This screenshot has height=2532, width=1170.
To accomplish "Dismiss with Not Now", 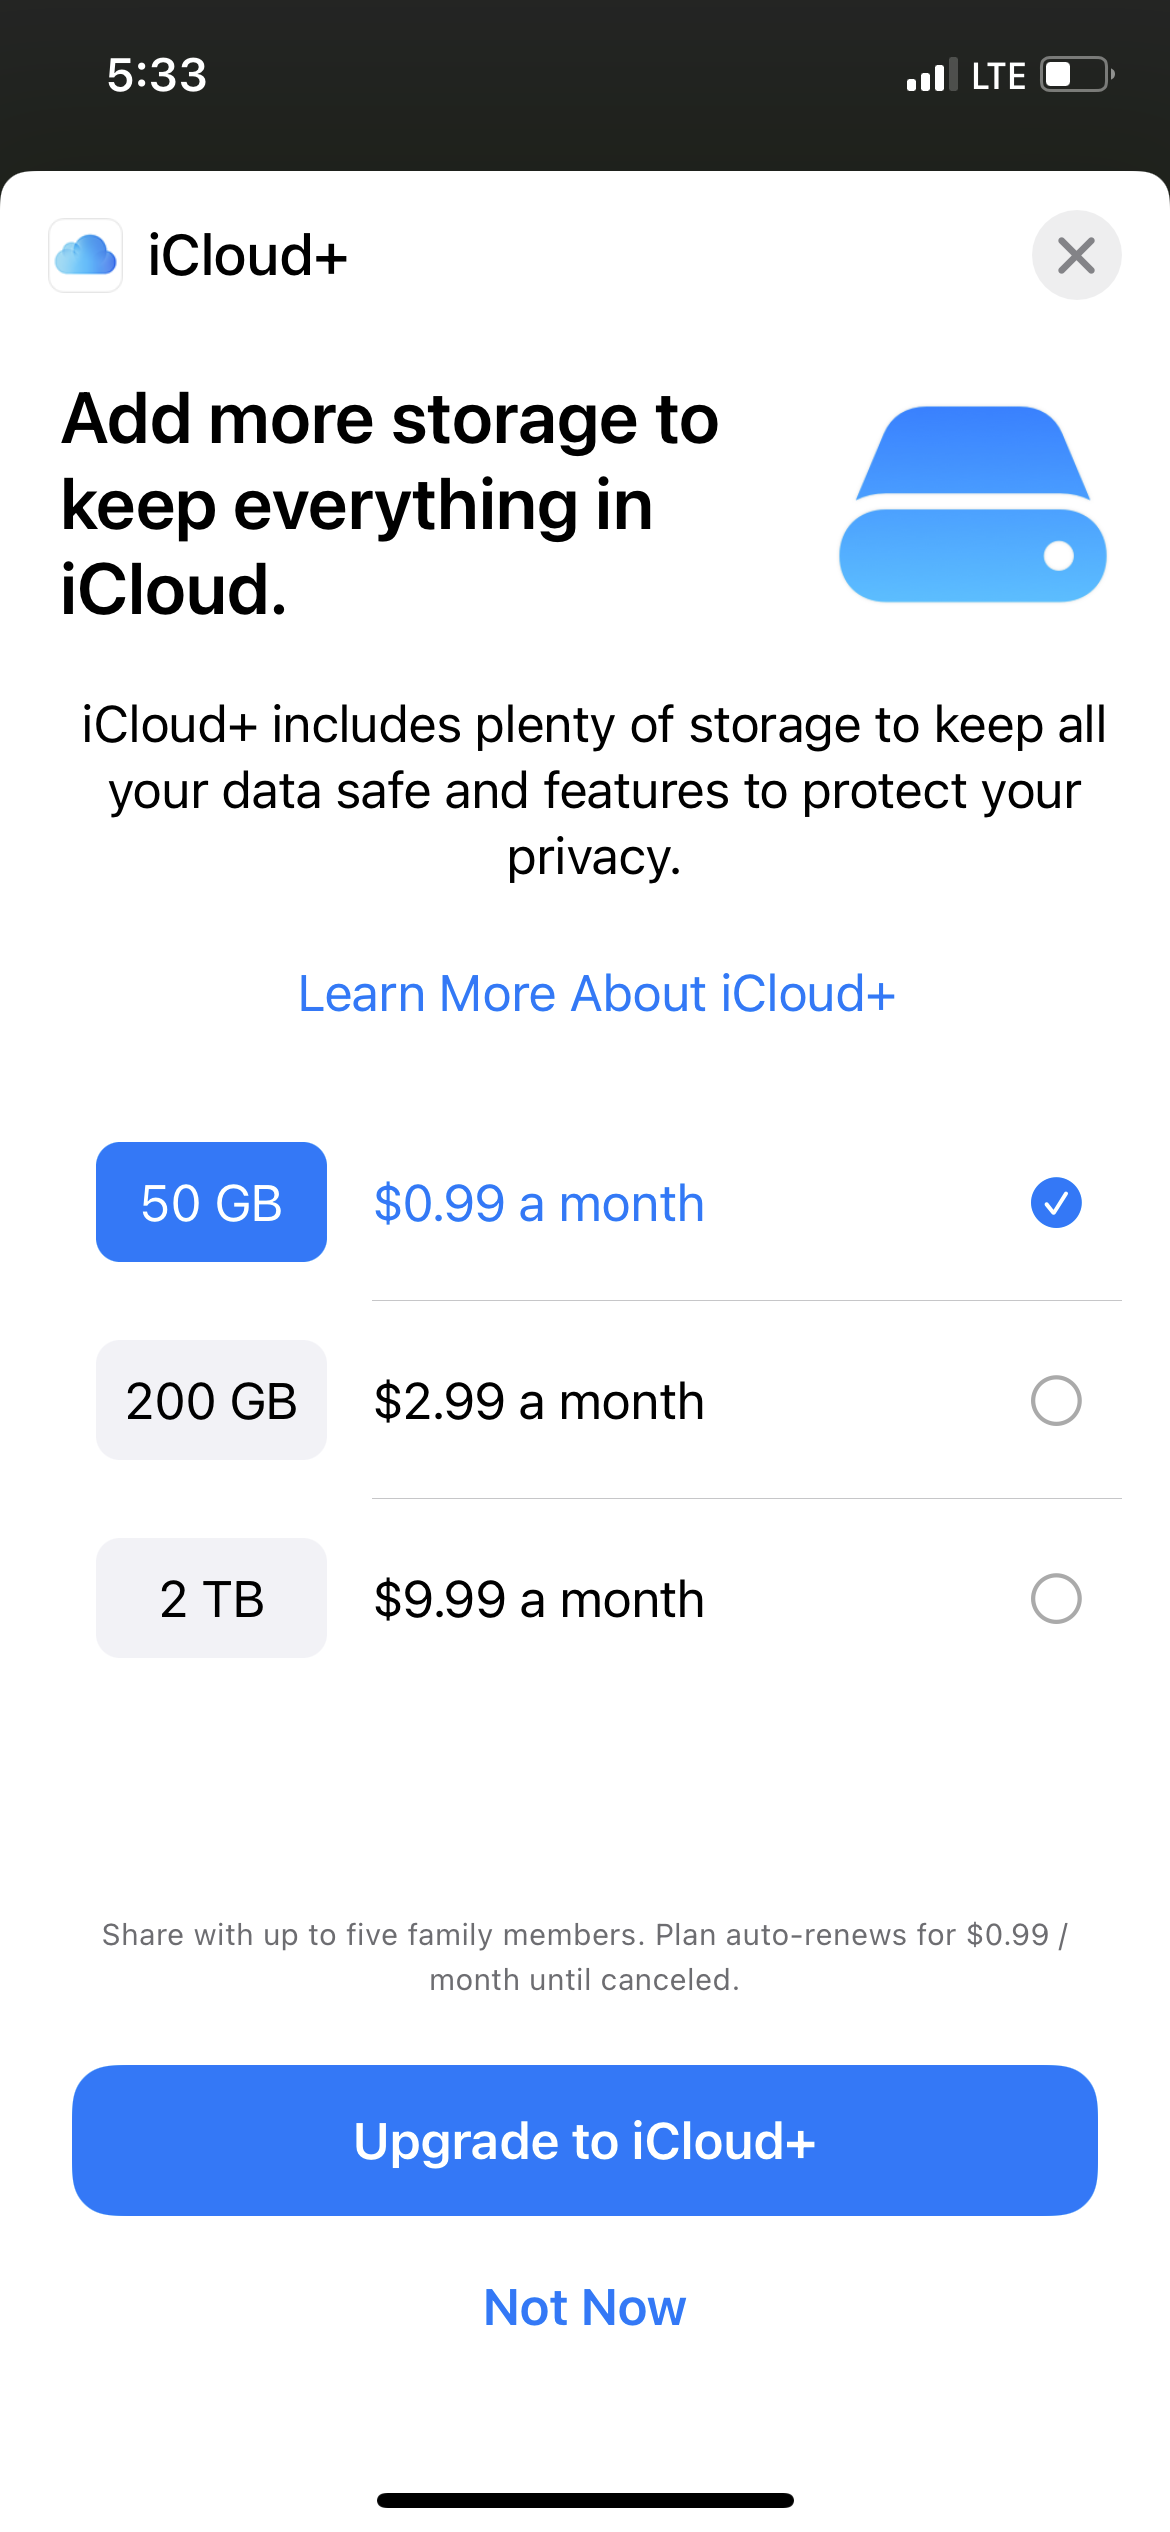I will (x=585, y=2308).
